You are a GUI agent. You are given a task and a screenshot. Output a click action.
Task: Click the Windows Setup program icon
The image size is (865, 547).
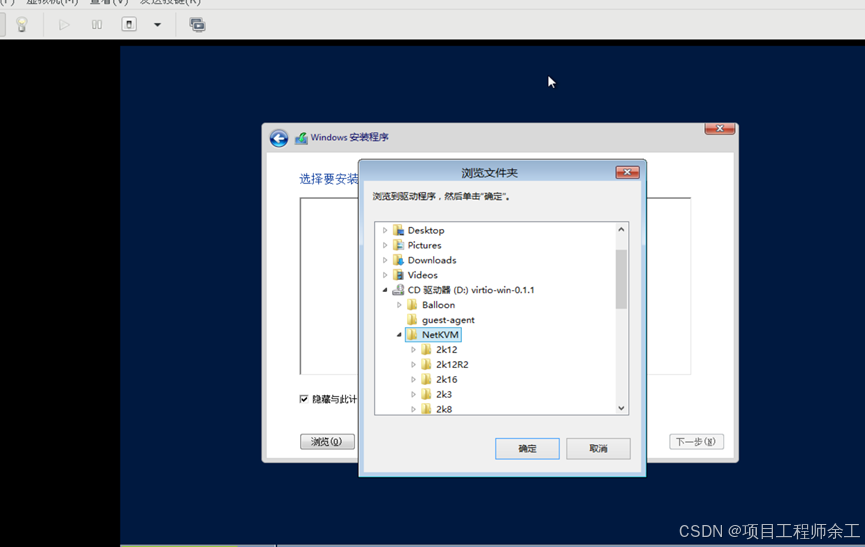[301, 138]
